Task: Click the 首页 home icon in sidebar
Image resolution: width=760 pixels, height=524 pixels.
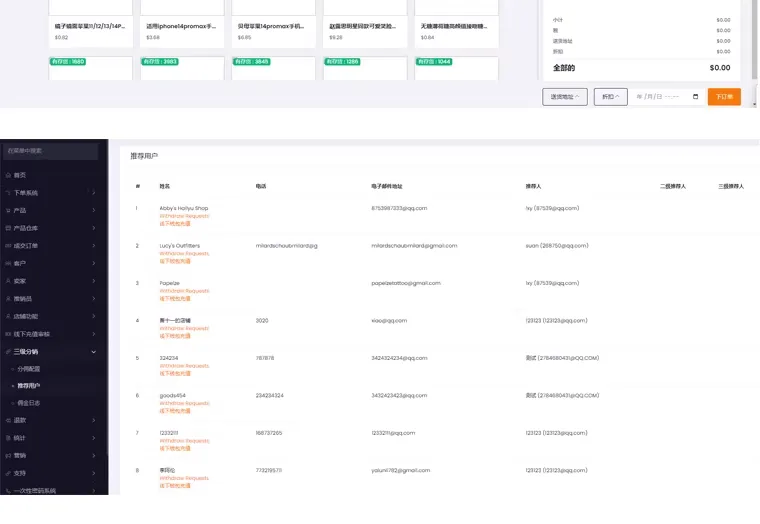Action: (x=7, y=175)
